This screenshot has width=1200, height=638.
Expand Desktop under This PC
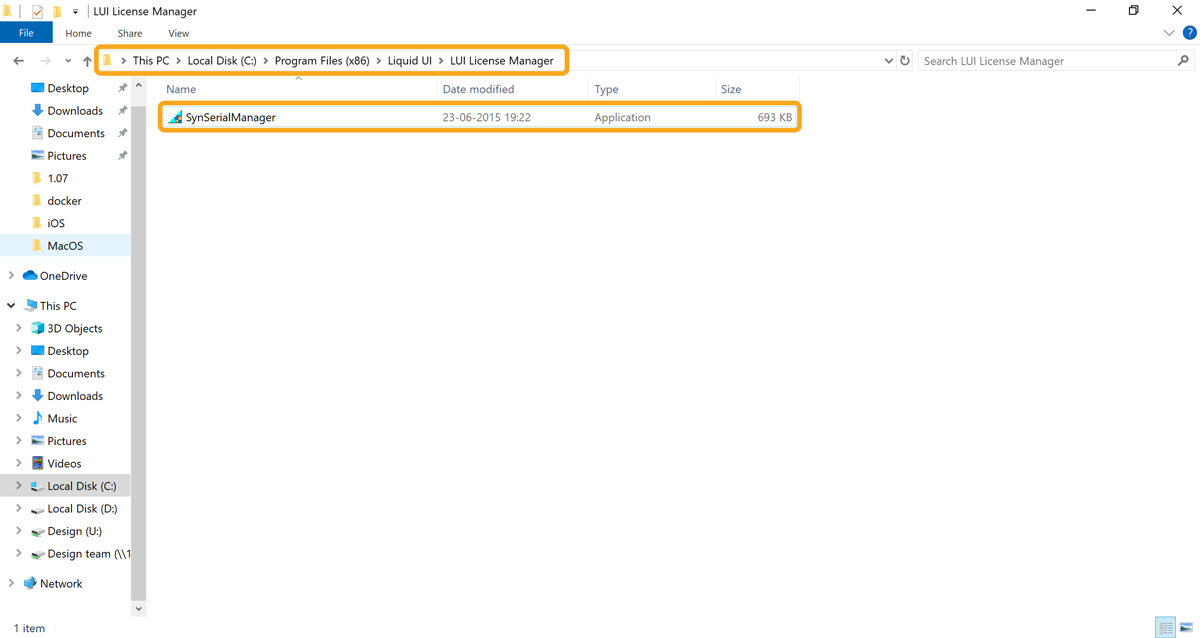click(x=19, y=351)
